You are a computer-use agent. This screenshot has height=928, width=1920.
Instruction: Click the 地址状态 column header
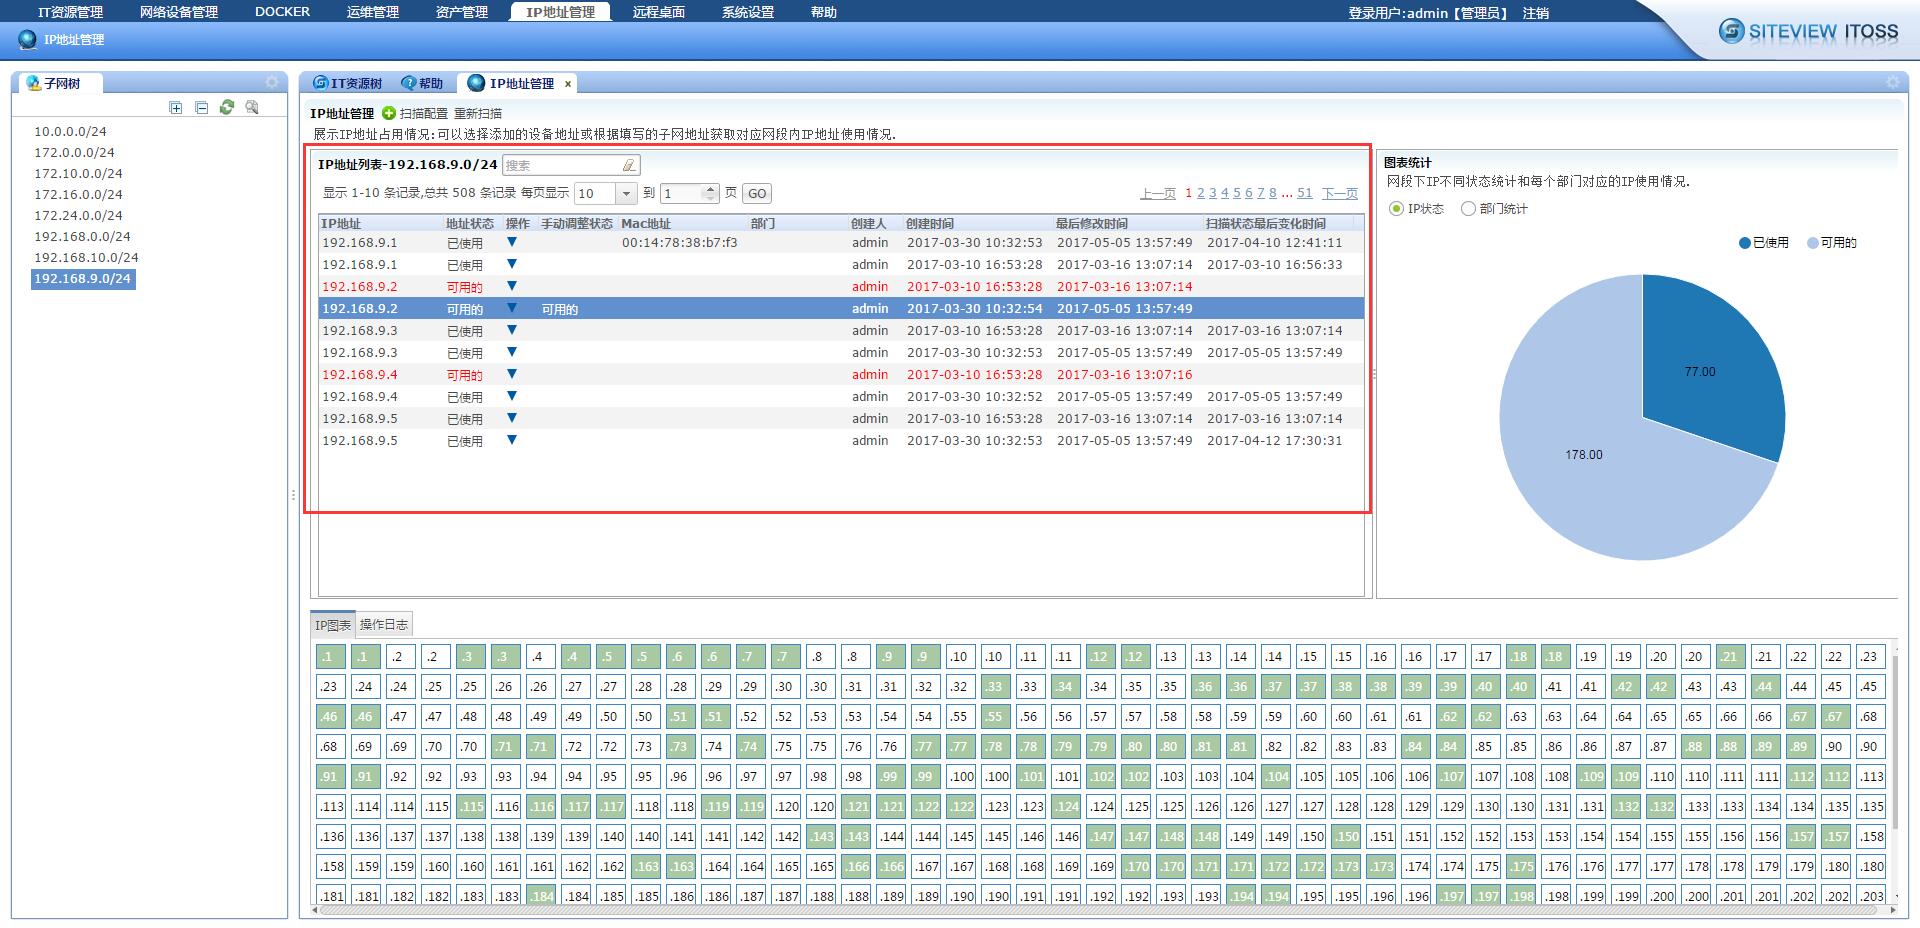pyautogui.click(x=470, y=224)
